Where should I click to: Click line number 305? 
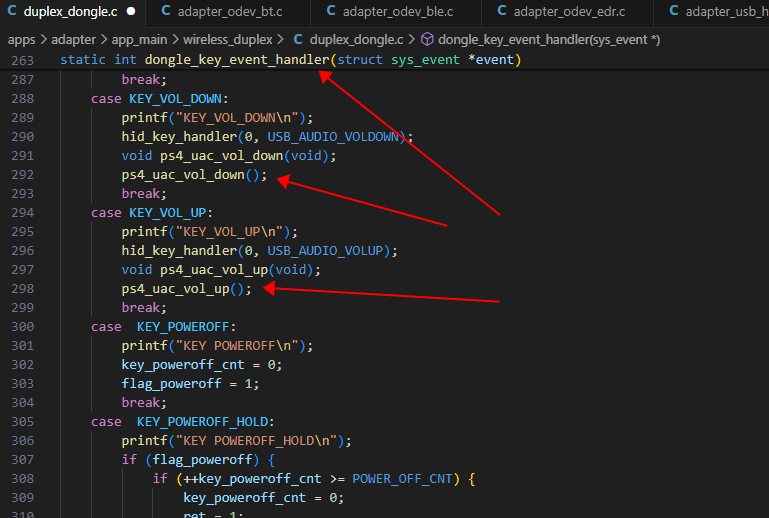[x=23, y=422]
